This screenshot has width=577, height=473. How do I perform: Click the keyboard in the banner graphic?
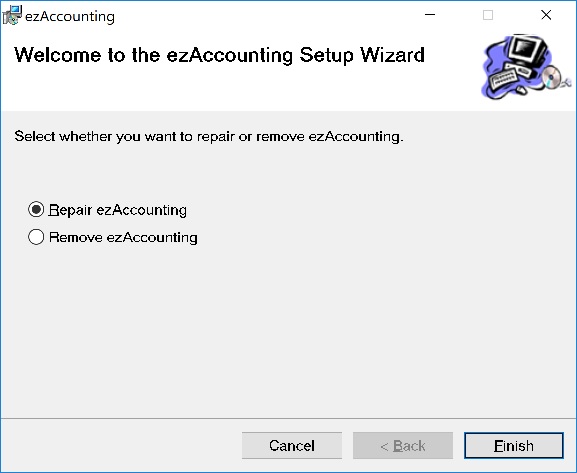pos(503,78)
